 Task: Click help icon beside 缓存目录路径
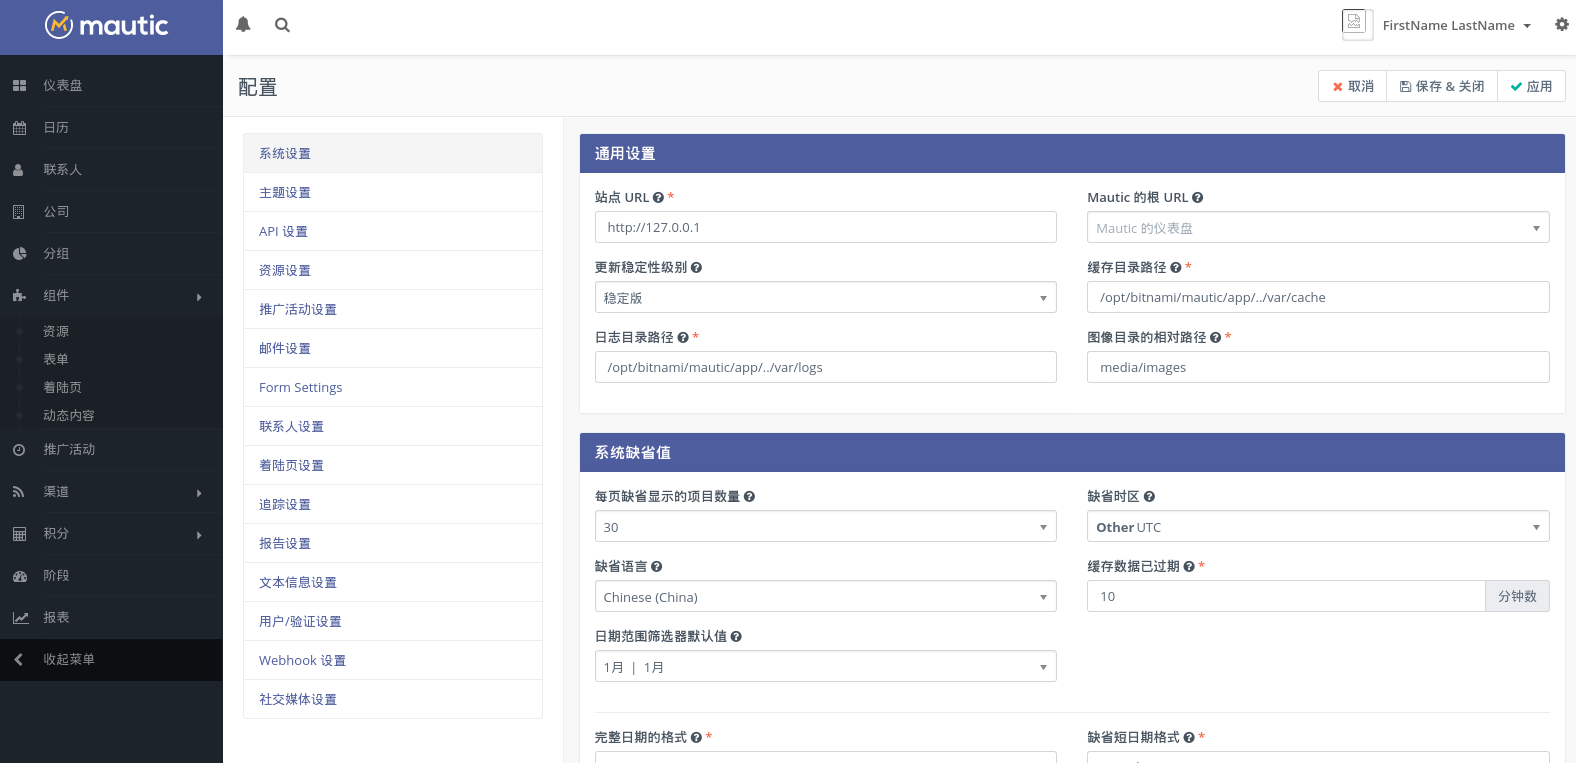pyautogui.click(x=1175, y=268)
